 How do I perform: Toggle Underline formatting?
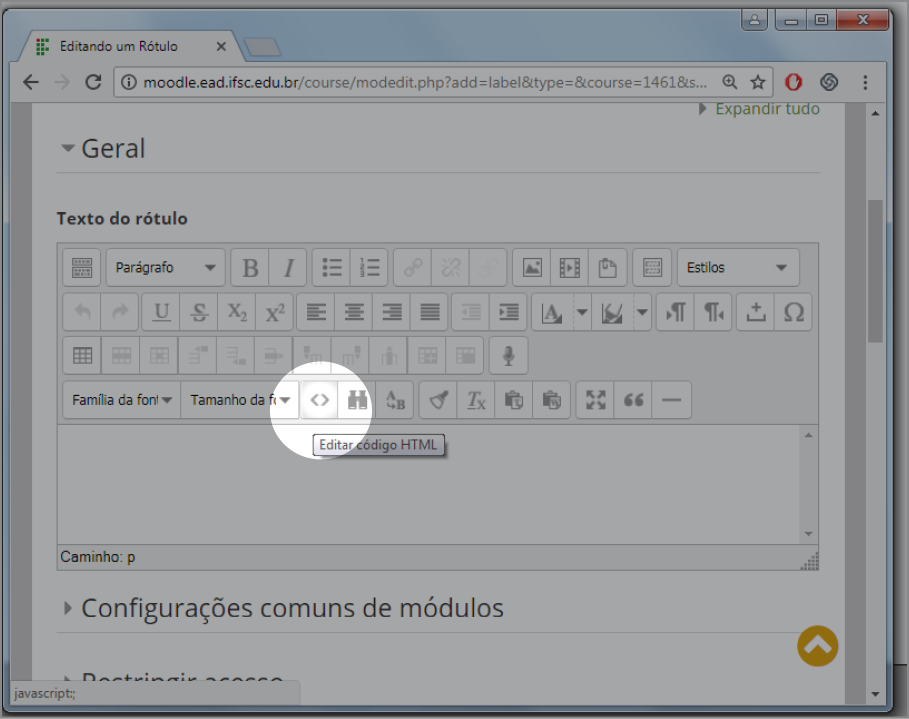(161, 312)
